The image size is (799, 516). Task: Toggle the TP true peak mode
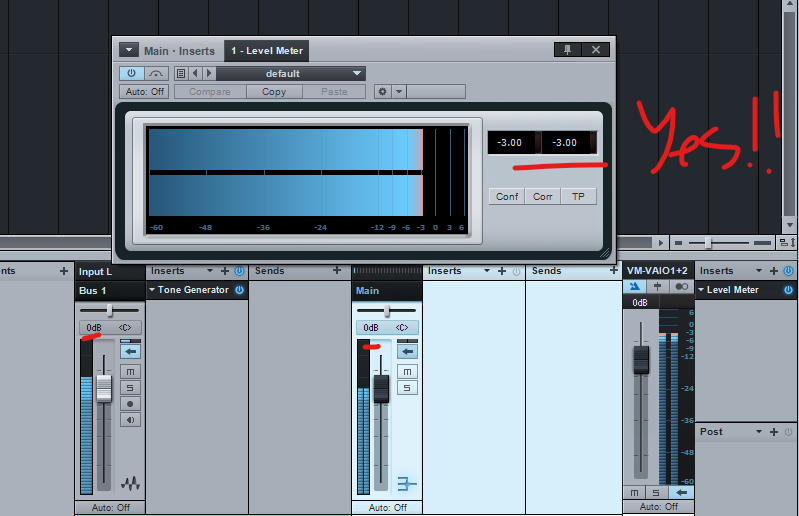click(578, 197)
